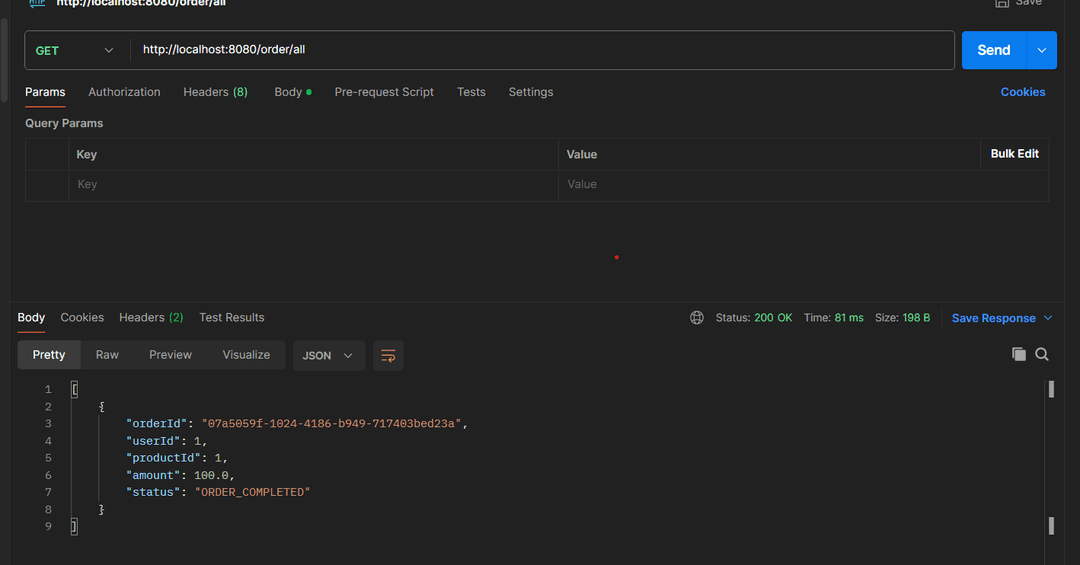The height and width of the screenshot is (565, 1080).
Task: Expand the Save Response dropdown arrow
Action: click(x=1048, y=318)
